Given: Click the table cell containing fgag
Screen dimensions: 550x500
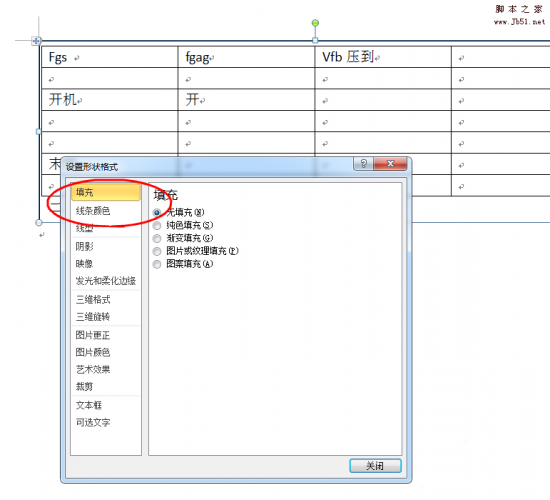Looking at the screenshot, I should point(246,57).
